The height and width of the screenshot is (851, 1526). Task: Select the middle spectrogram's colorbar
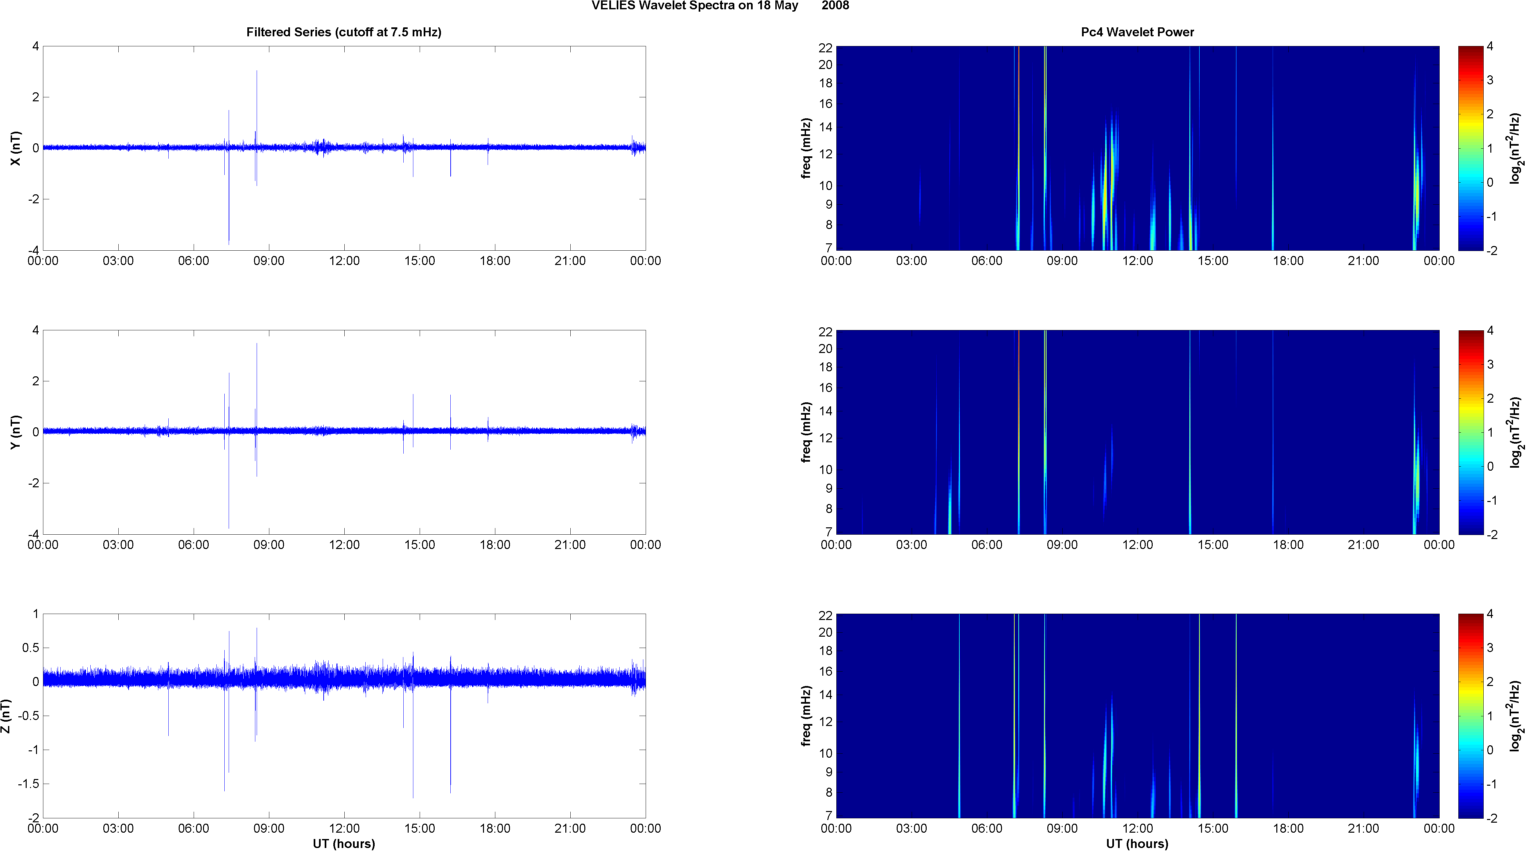pos(1470,432)
